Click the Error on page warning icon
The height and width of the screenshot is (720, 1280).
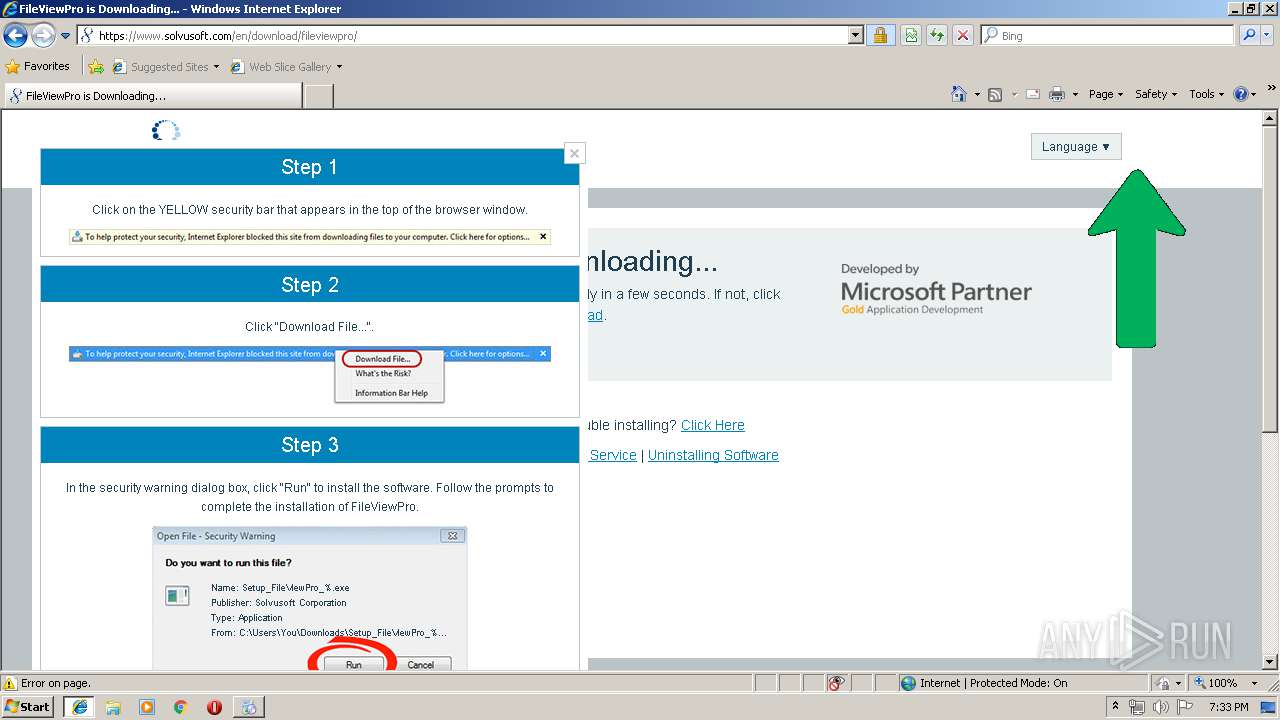tap(10, 683)
